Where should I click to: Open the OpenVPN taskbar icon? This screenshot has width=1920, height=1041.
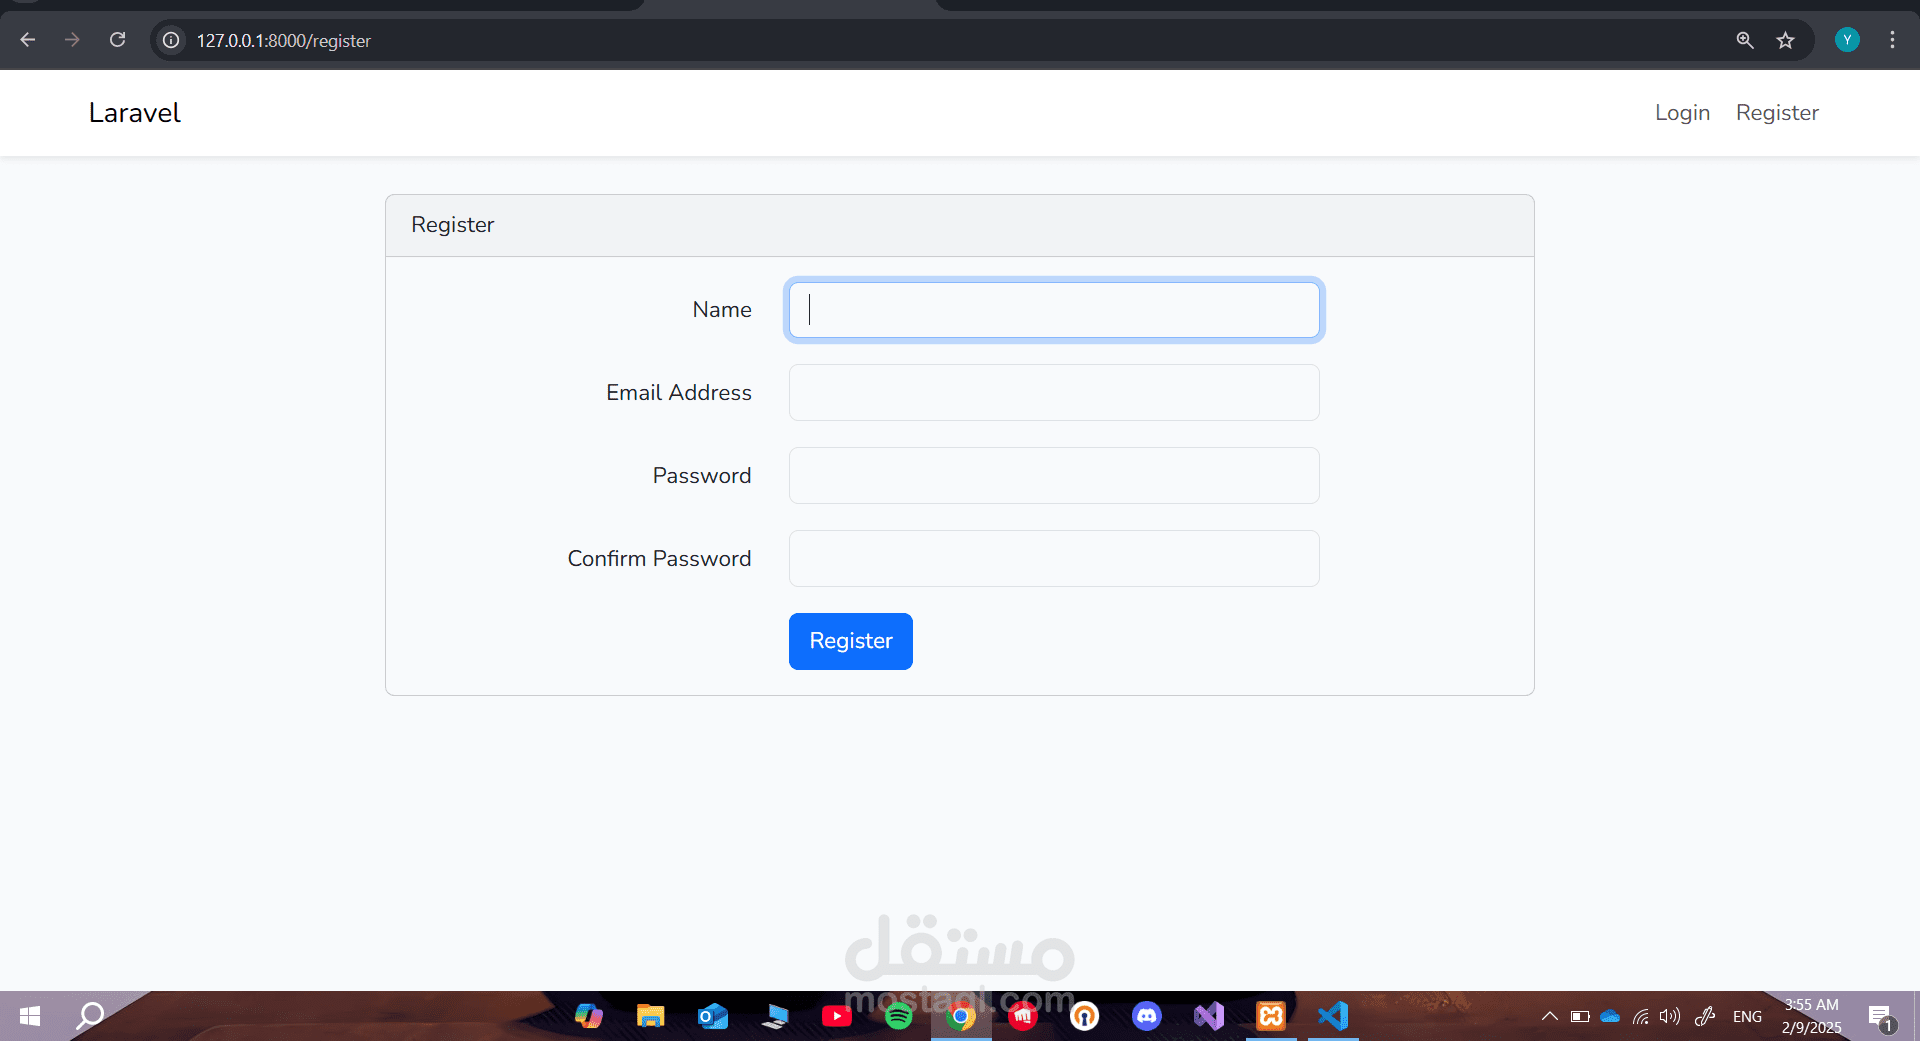click(x=1085, y=1016)
